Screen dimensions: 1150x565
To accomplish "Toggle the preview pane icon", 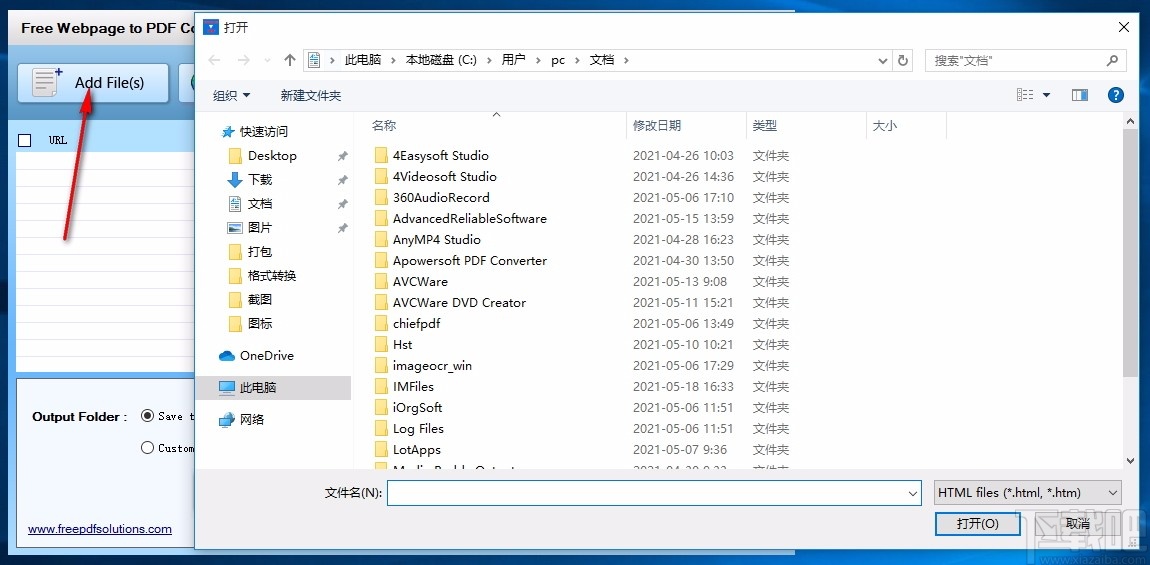I will point(1080,95).
